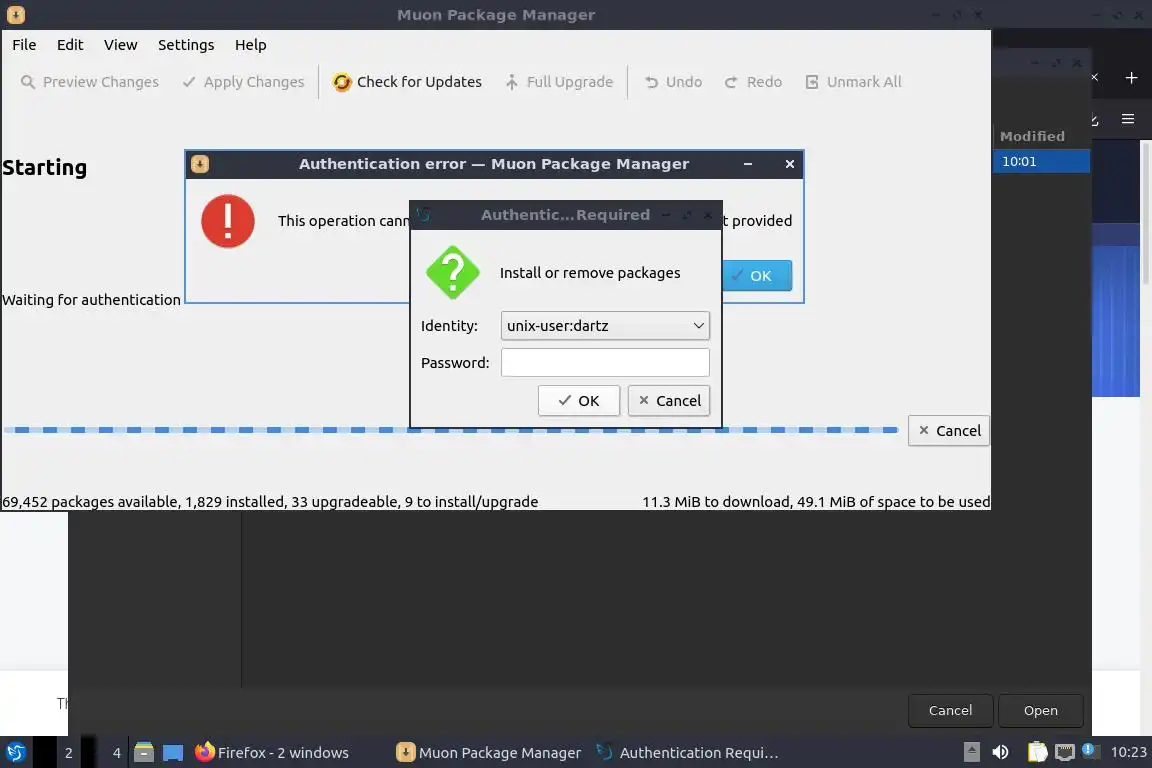Click the Waiting for authentication label

pos(91,300)
